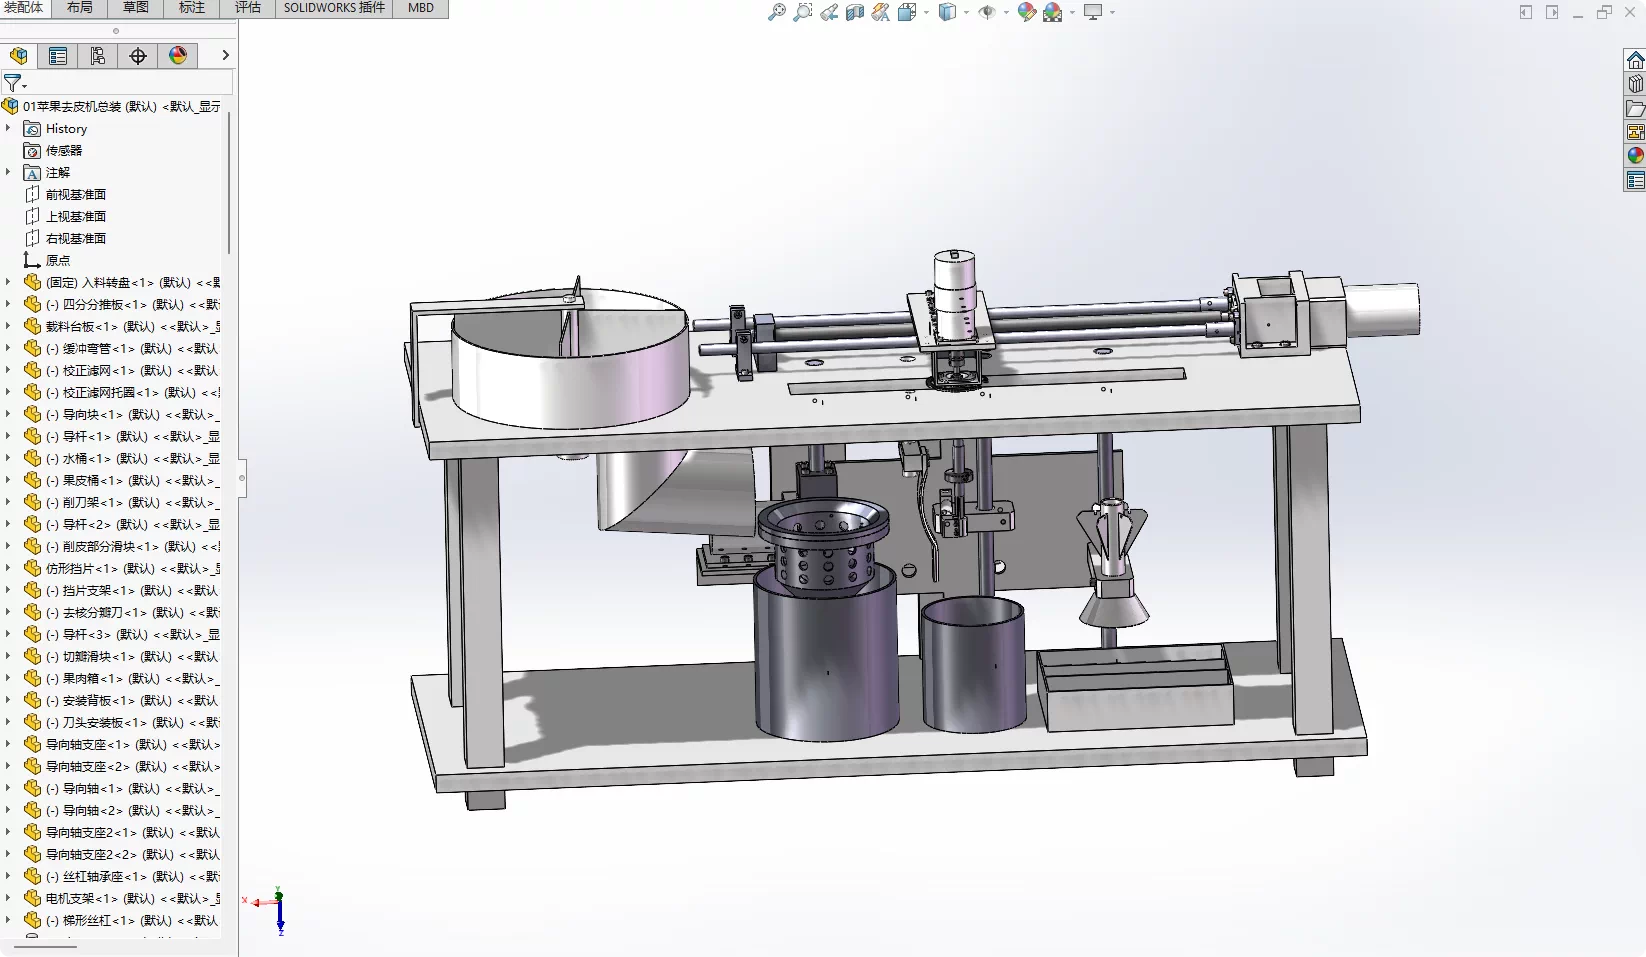Open the 布局 ribbon tab
Viewport: 1646px width, 957px height.
click(x=80, y=8)
